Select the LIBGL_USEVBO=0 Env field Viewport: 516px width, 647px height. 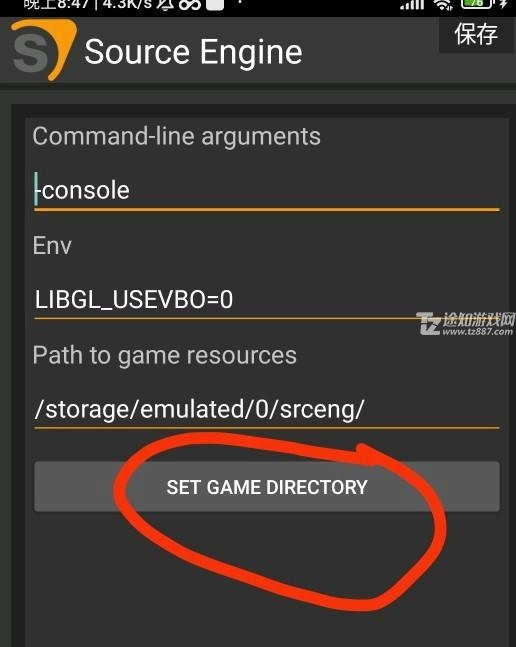click(267, 300)
